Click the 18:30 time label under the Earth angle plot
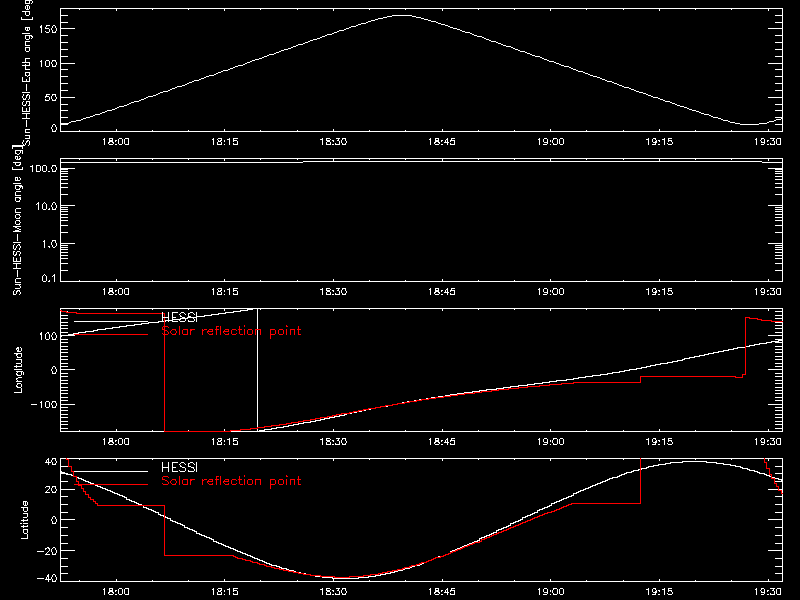Image resolution: width=800 pixels, height=600 pixels. [333, 142]
